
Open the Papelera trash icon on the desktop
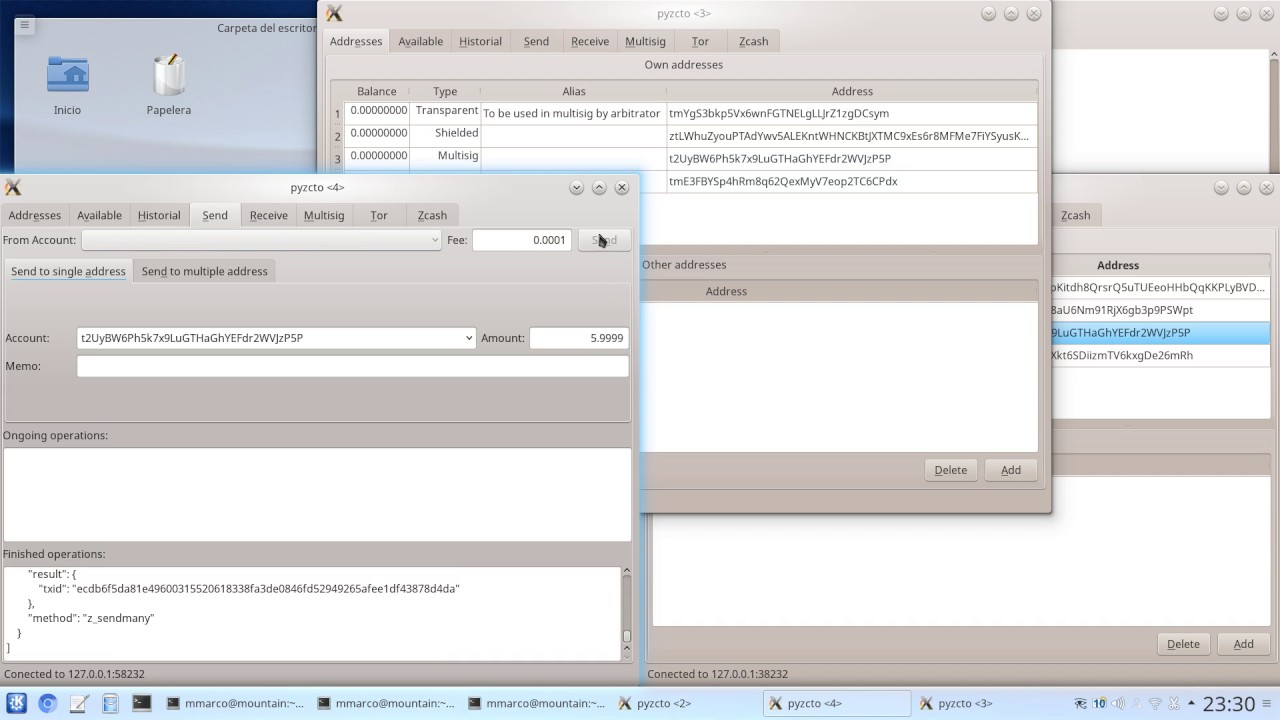coord(168,85)
